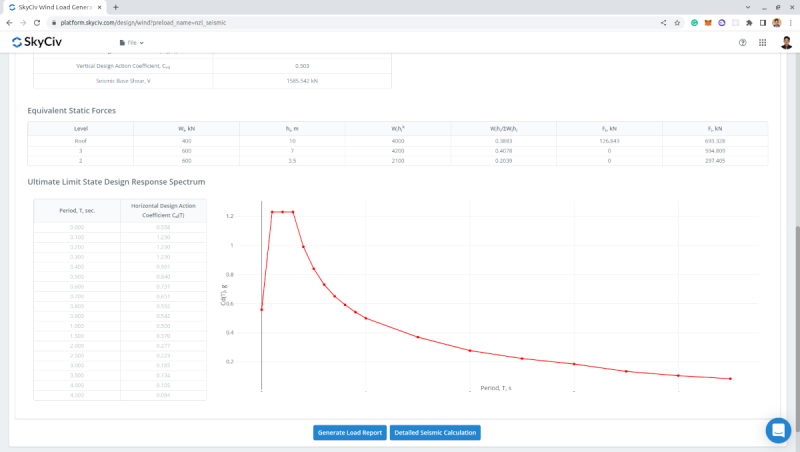800x452 pixels.
Task: Toggle the browser side panel
Action: point(763,22)
